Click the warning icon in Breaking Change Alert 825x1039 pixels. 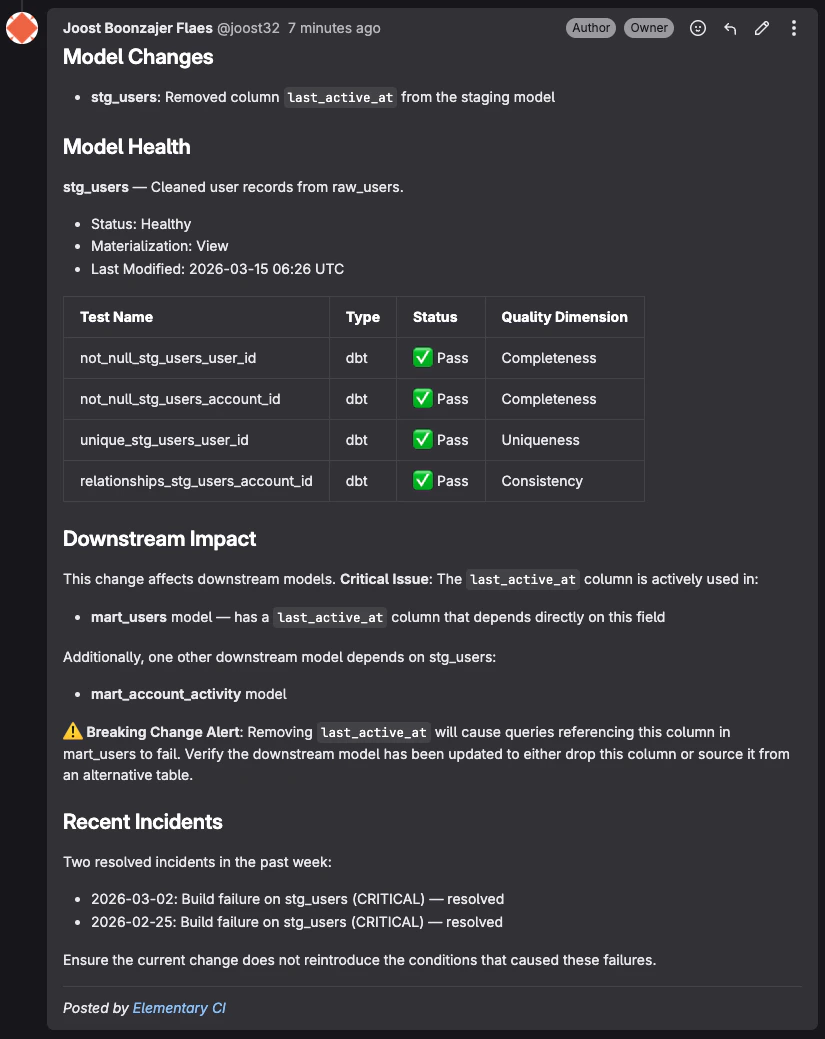(71, 731)
